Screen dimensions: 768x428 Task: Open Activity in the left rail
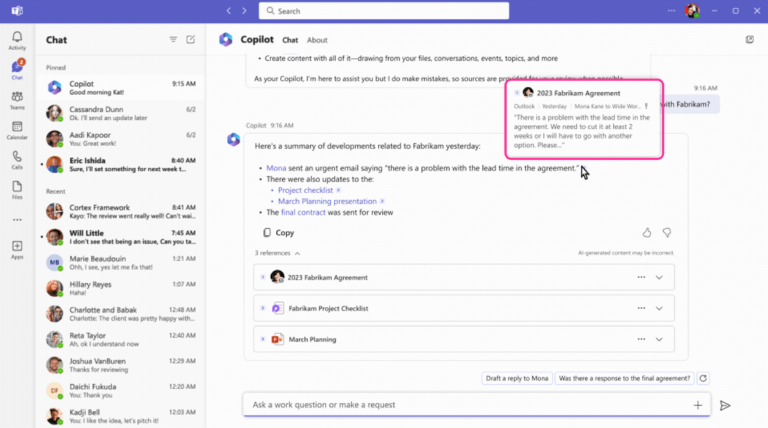coord(17,40)
